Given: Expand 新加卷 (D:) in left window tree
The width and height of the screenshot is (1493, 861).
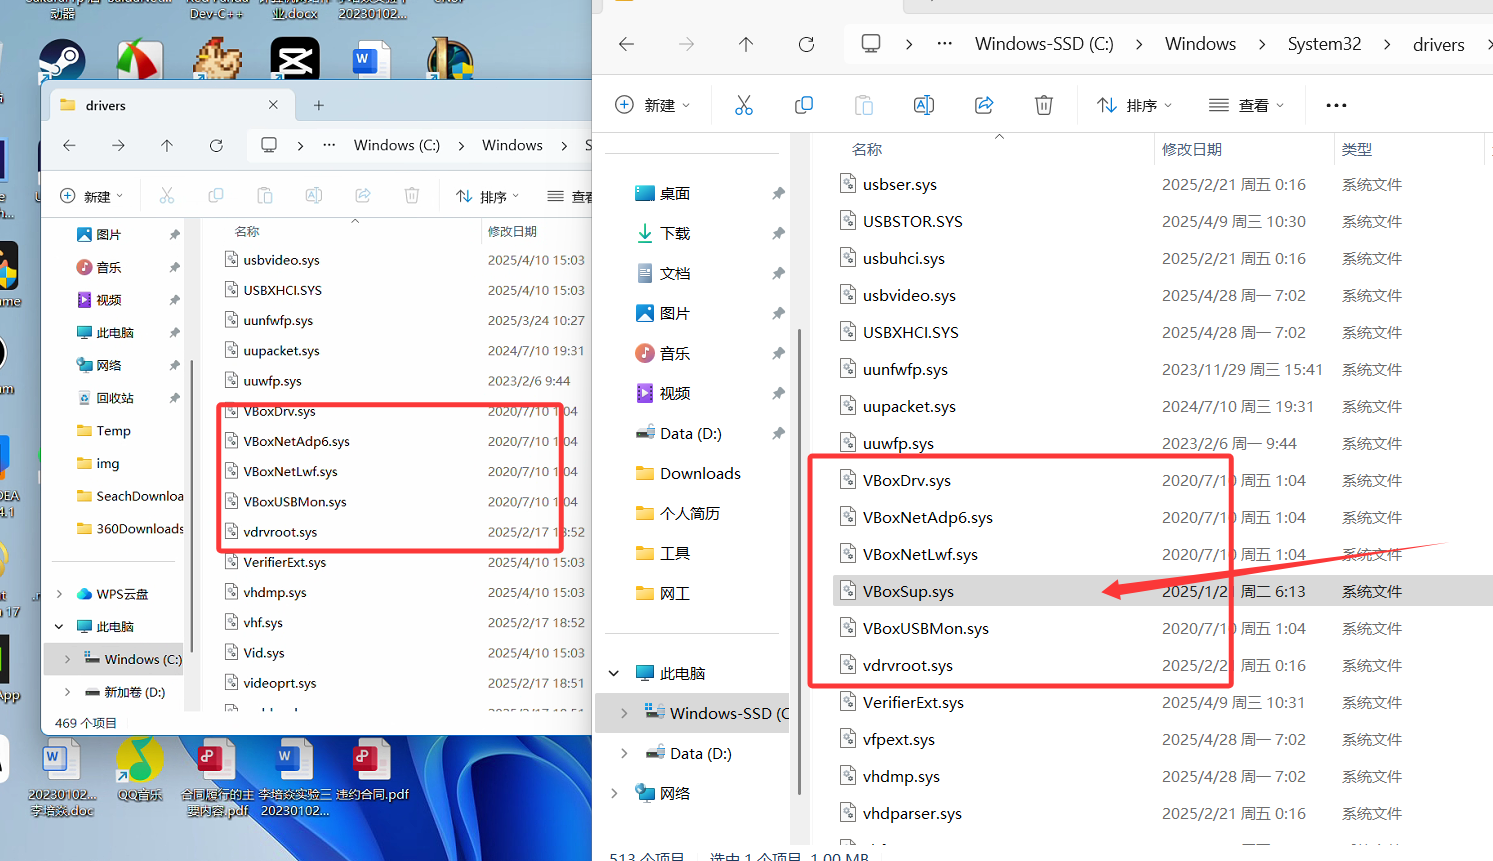Looking at the screenshot, I should click(x=67, y=692).
